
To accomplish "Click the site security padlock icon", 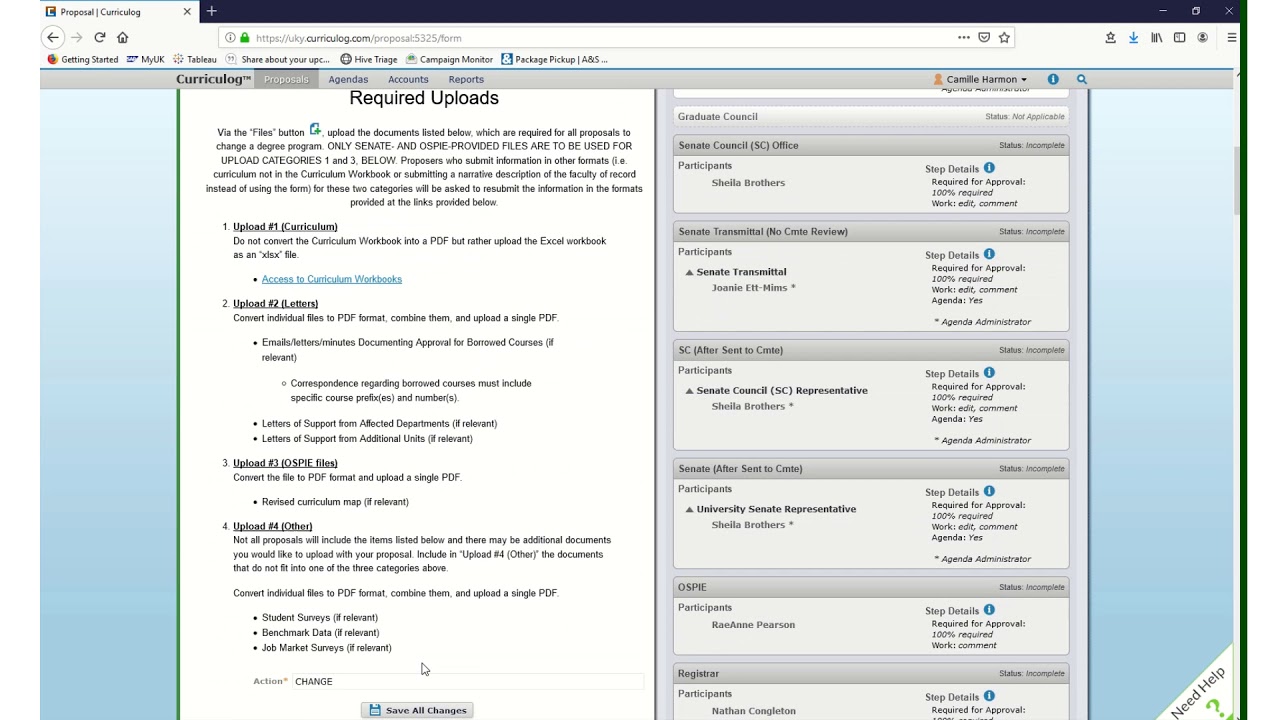I will pos(244,37).
